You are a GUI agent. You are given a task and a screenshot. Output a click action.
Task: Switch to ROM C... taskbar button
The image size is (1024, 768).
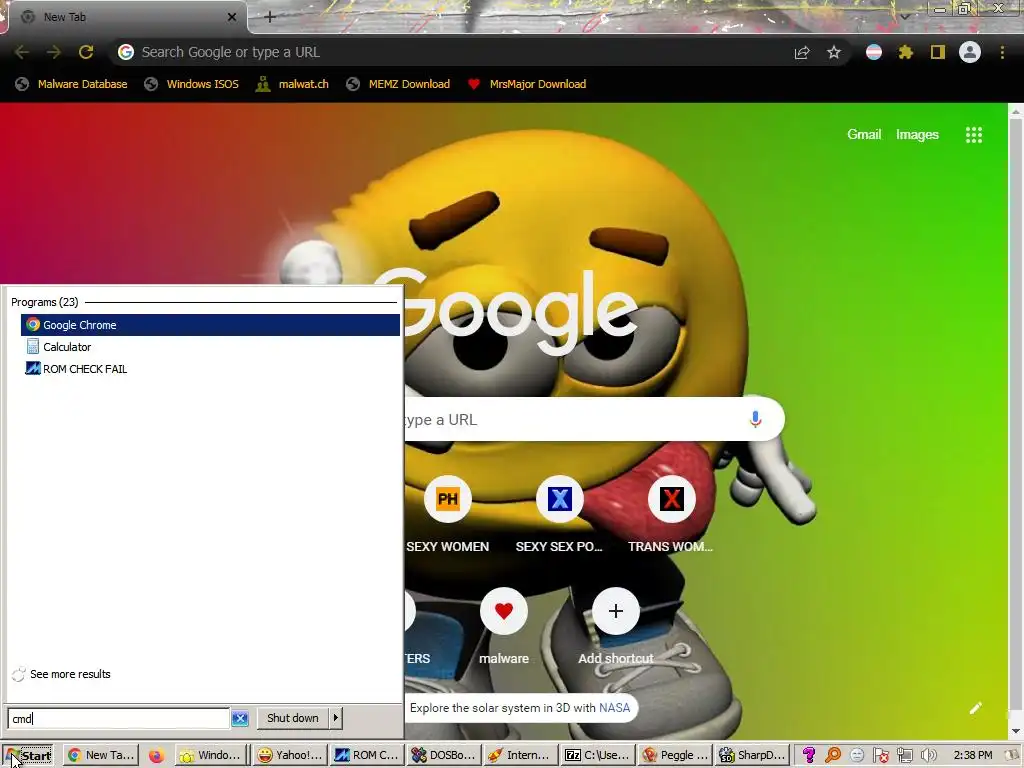367,756
